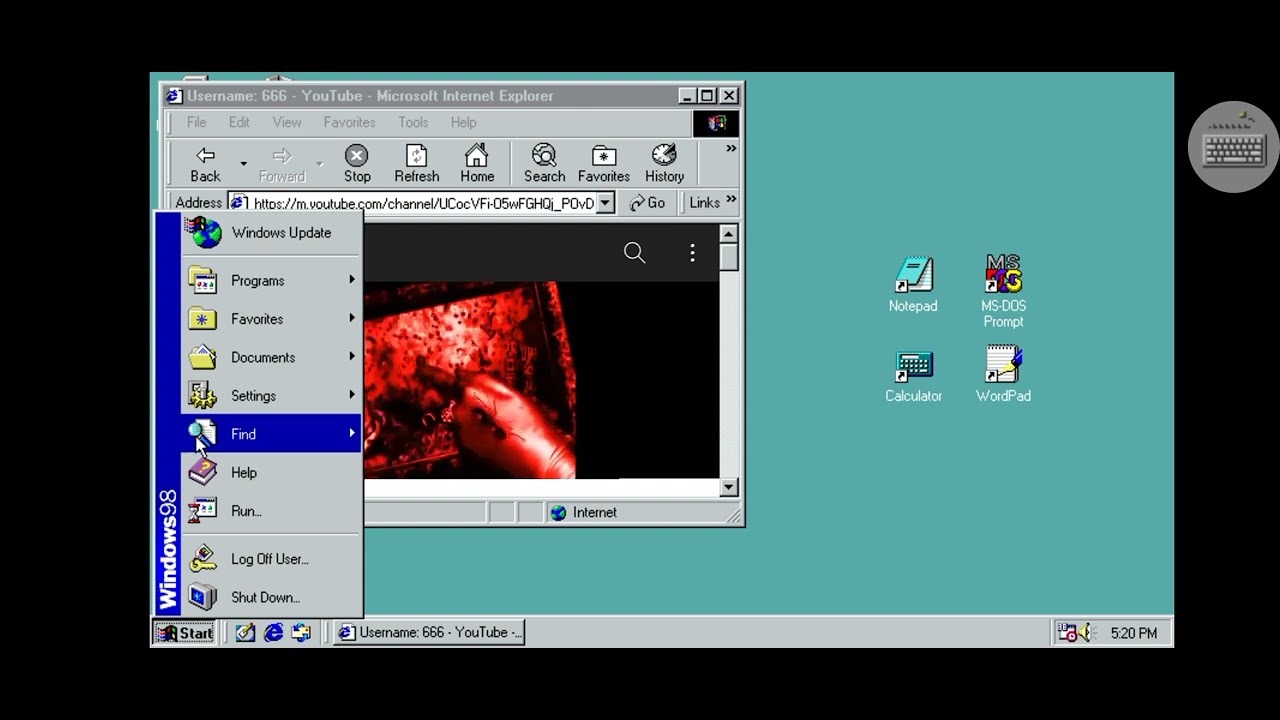
Task: Expand hidden toolbar buttons chevron
Action: pos(731,149)
